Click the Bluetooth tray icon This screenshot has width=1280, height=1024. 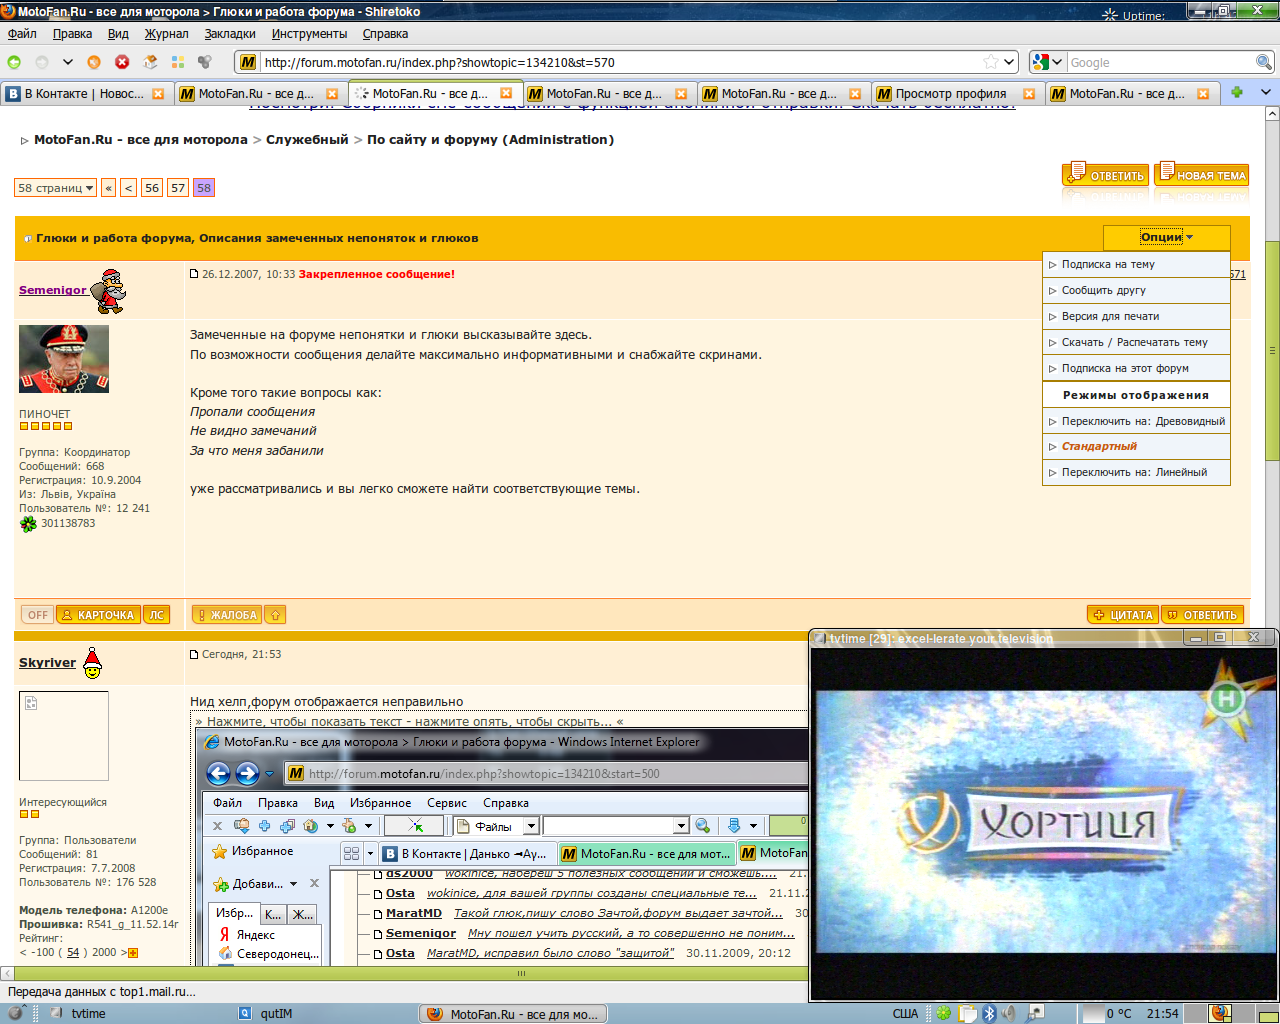[989, 1013]
